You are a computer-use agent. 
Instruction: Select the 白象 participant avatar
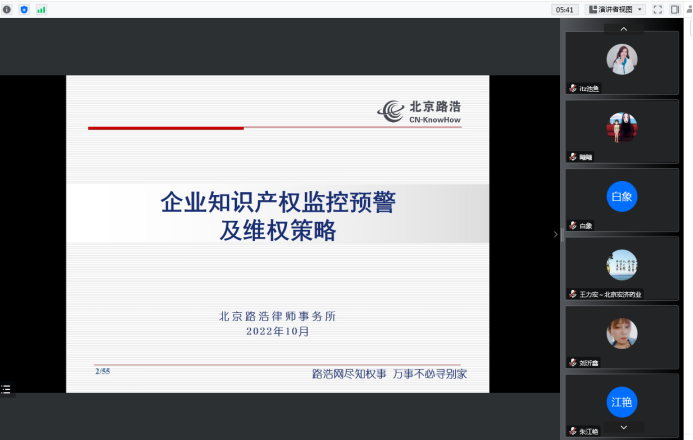point(621,196)
